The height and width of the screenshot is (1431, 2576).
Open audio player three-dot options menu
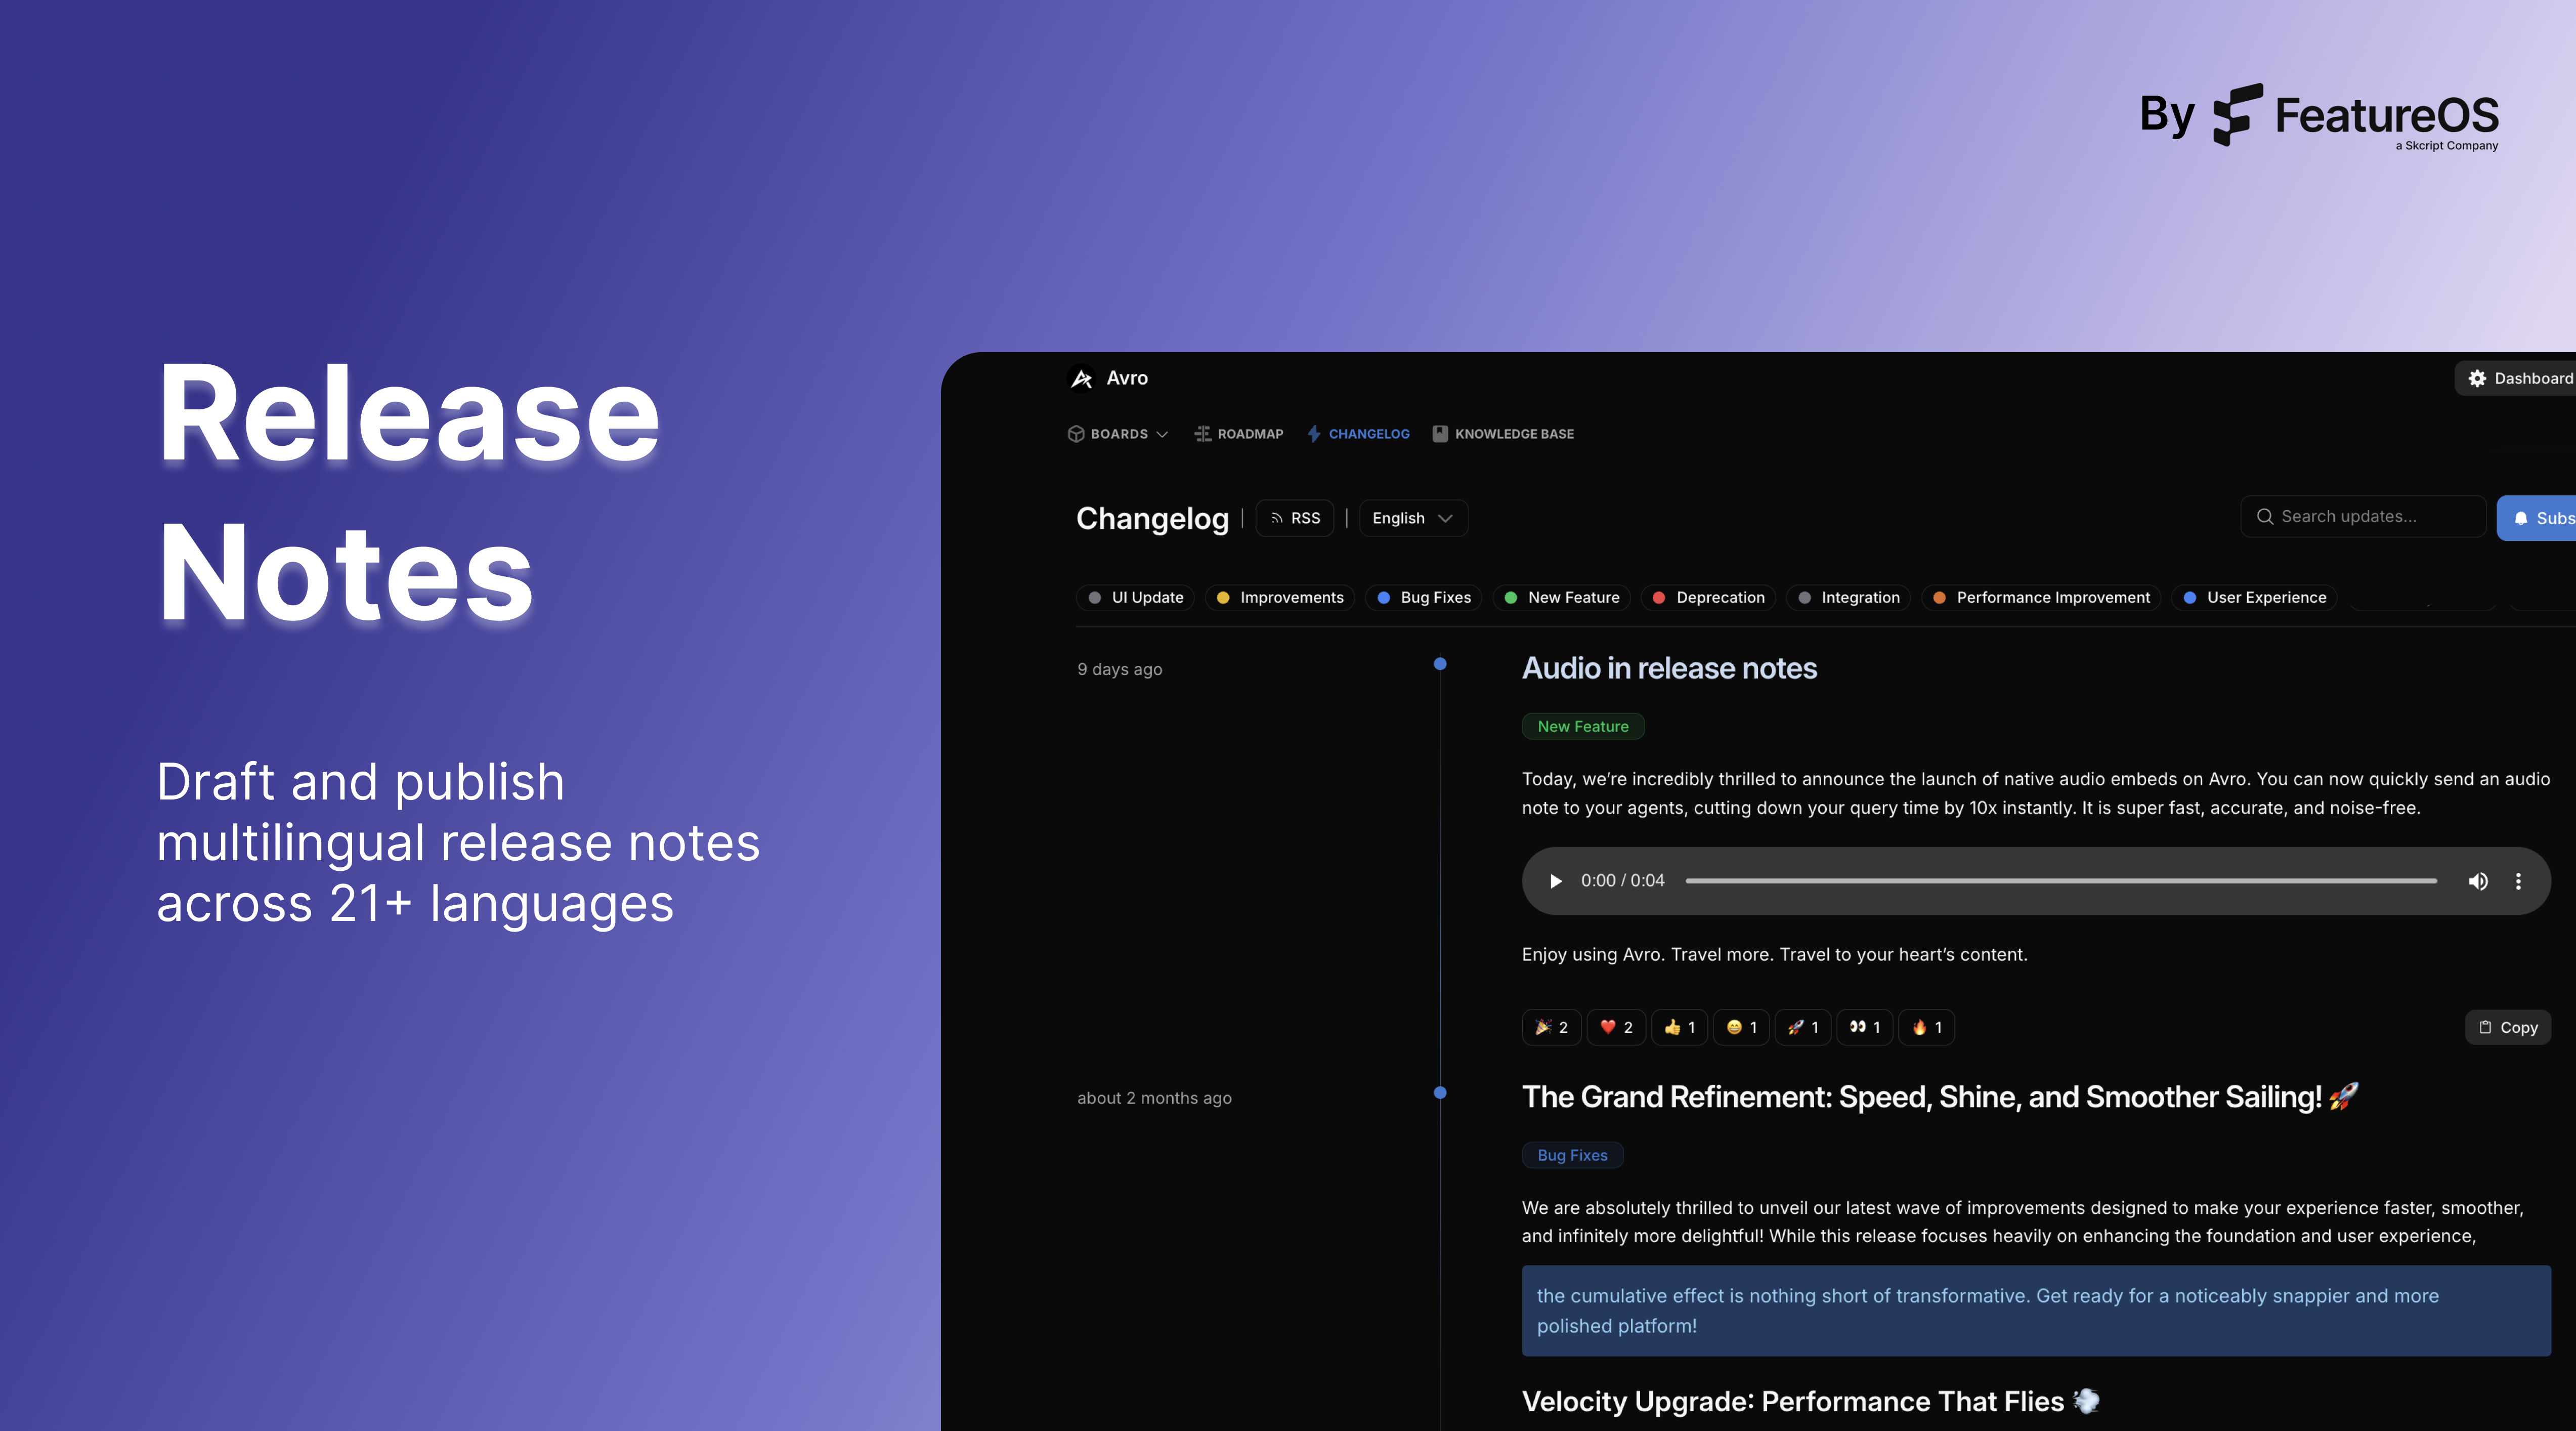point(2518,881)
